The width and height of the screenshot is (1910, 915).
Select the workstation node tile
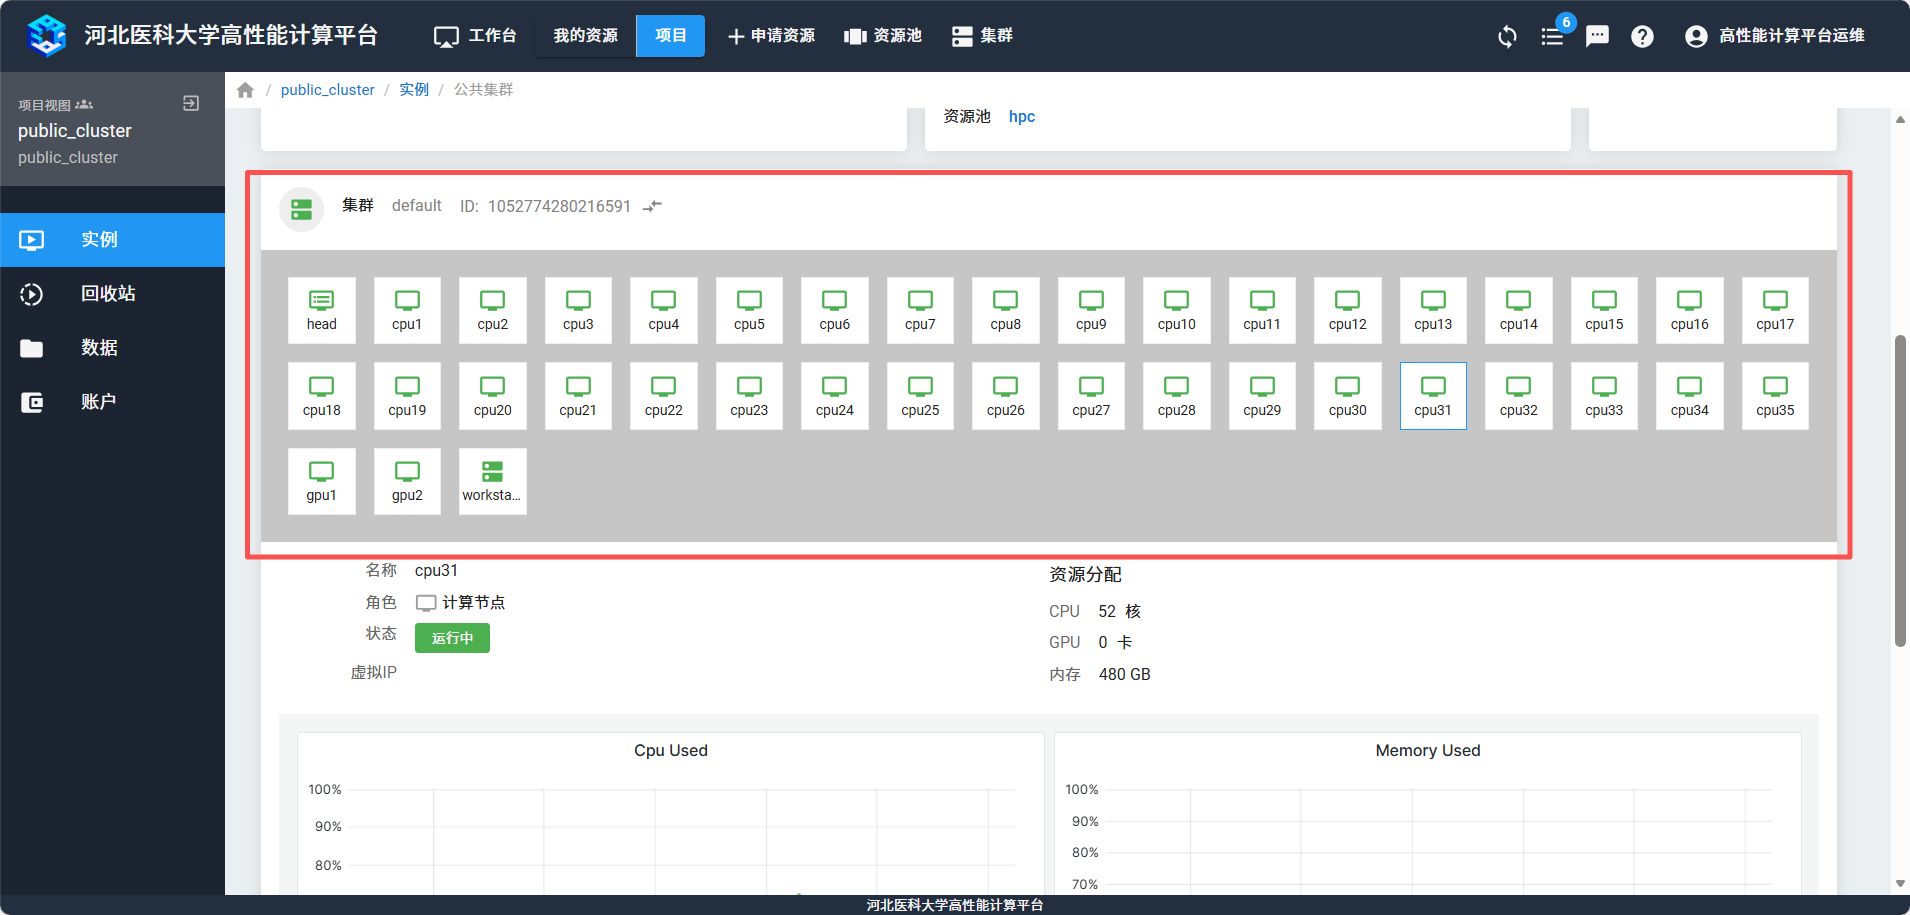pos(492,481)
